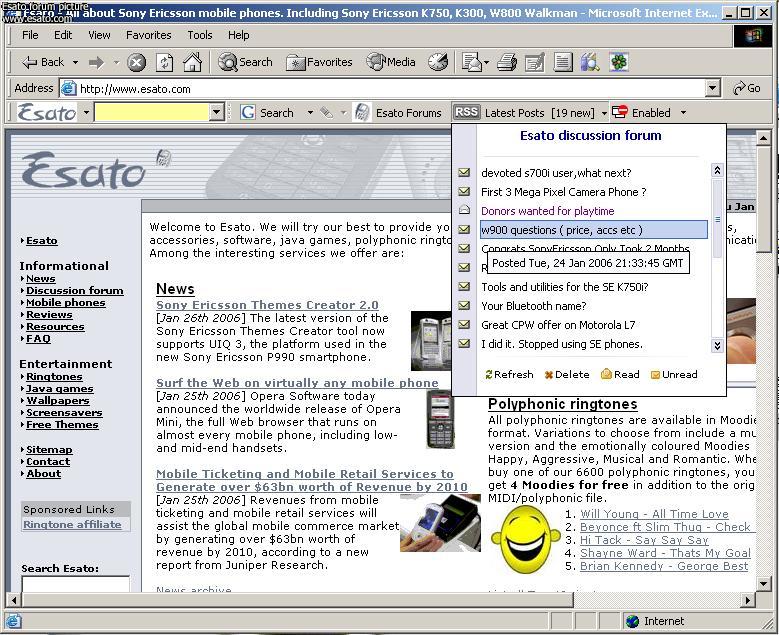Viewport: 779px width, 635px height.
Task: Open the yellow search box dropdown
Action: tap(217, 112)
